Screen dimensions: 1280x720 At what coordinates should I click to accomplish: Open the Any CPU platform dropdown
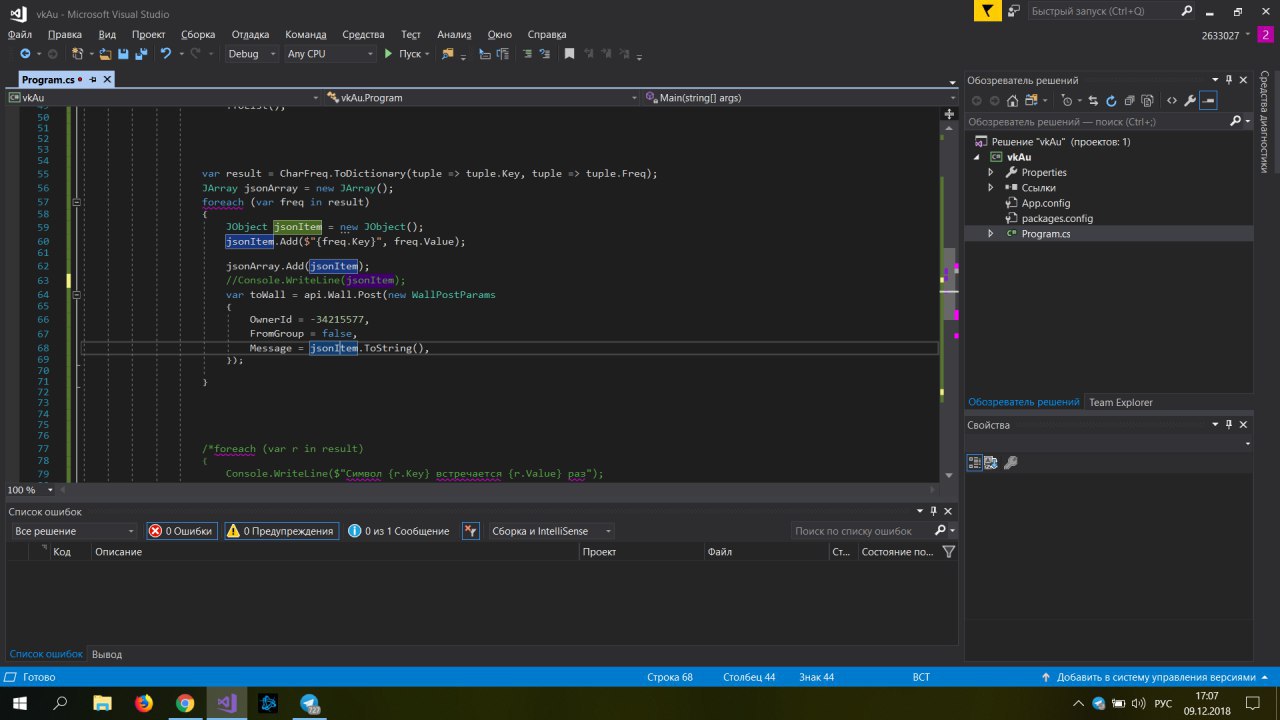coord(329,54)
